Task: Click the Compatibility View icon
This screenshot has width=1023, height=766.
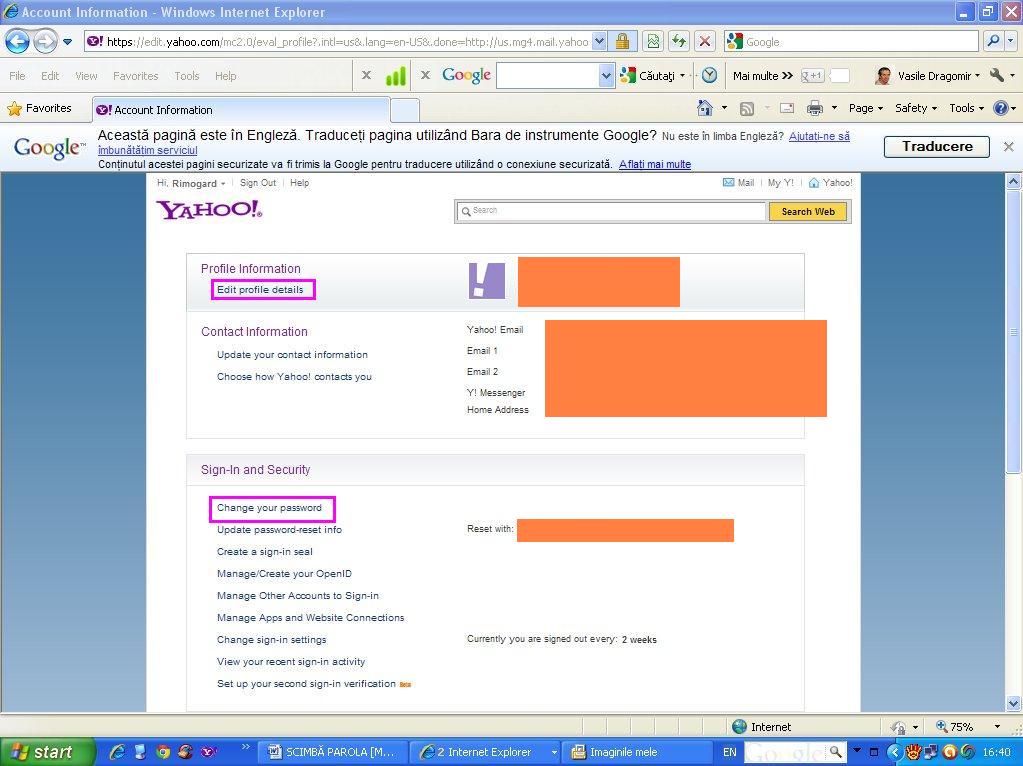Action: (652, 42)
